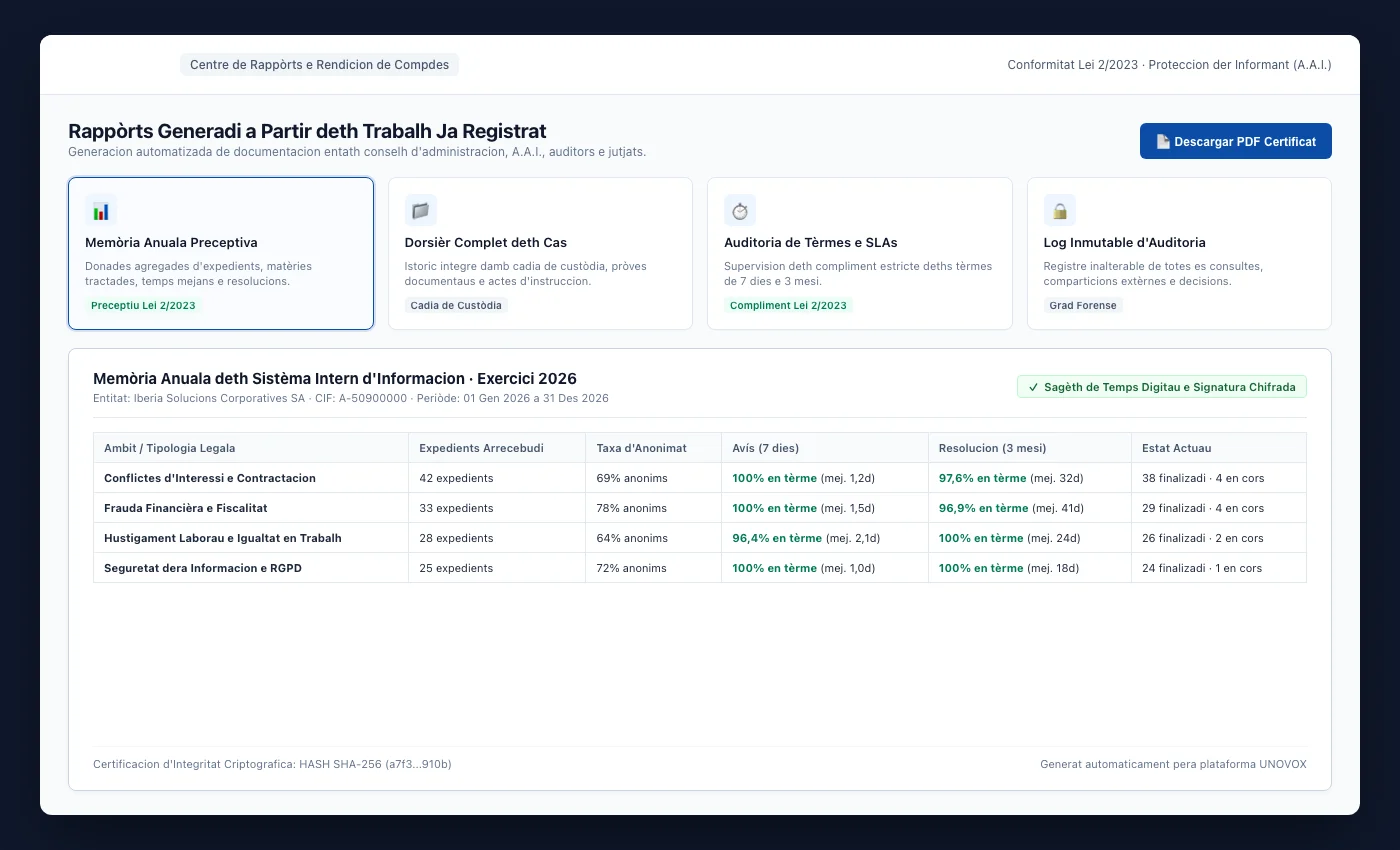
Task: Click the Centre de Rappòrts header pill
Action: [319, 65]
